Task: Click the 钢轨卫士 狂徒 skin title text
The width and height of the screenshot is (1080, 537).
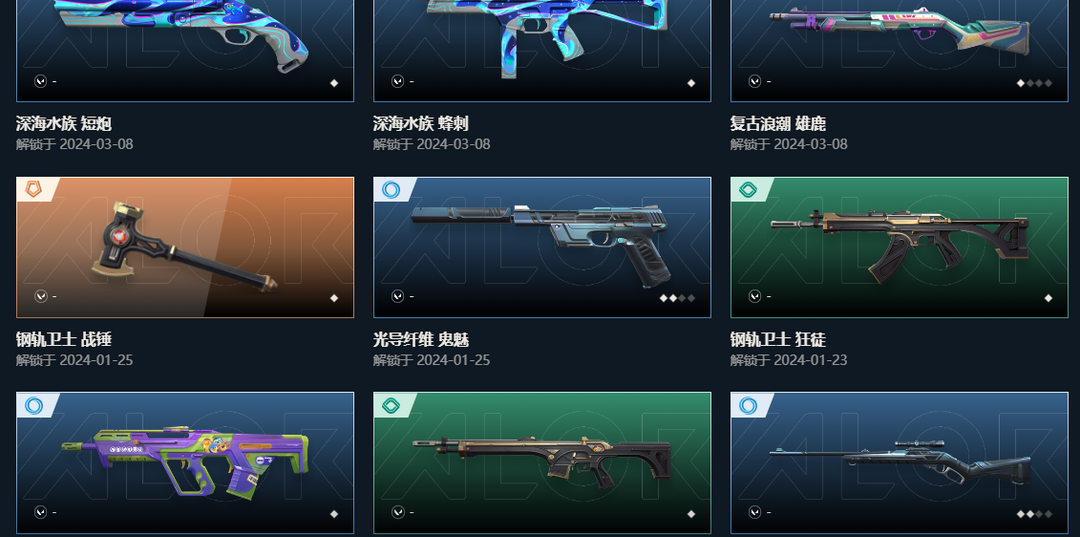Action: point(778,339)
